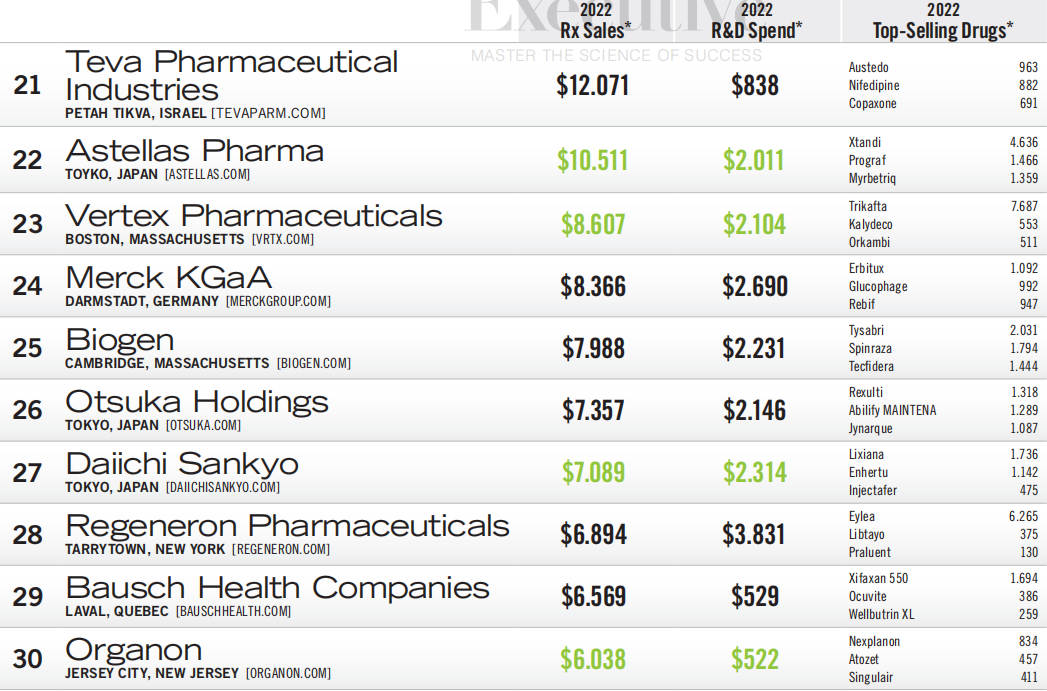
Task: Select the Eylea drug entry
Action: pos(861,517)
